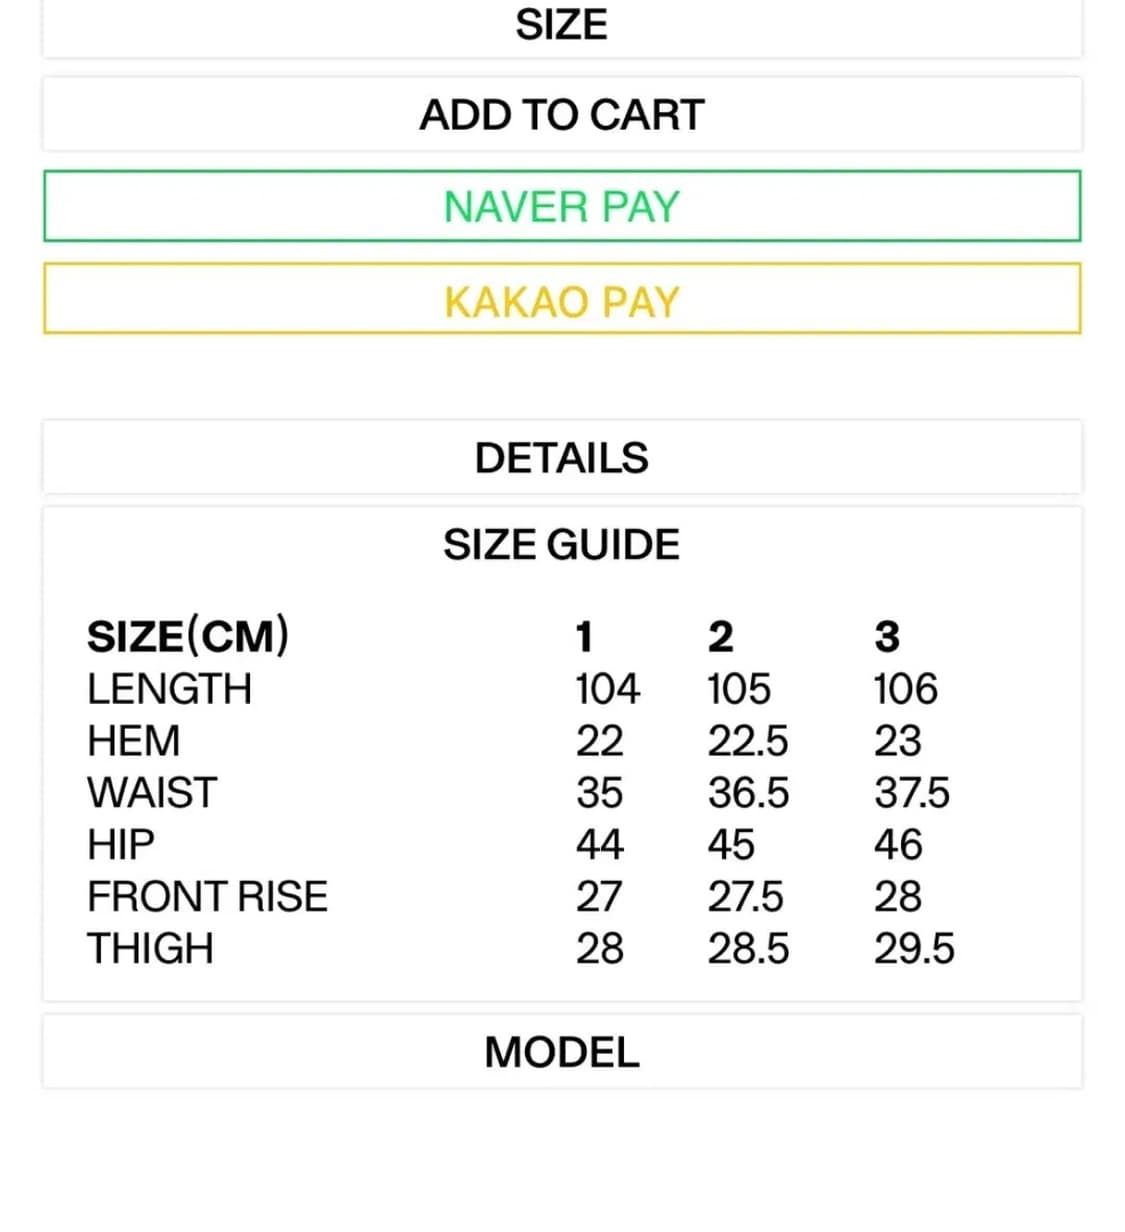
Task: Select size column header 3
Action: [887, 637]
